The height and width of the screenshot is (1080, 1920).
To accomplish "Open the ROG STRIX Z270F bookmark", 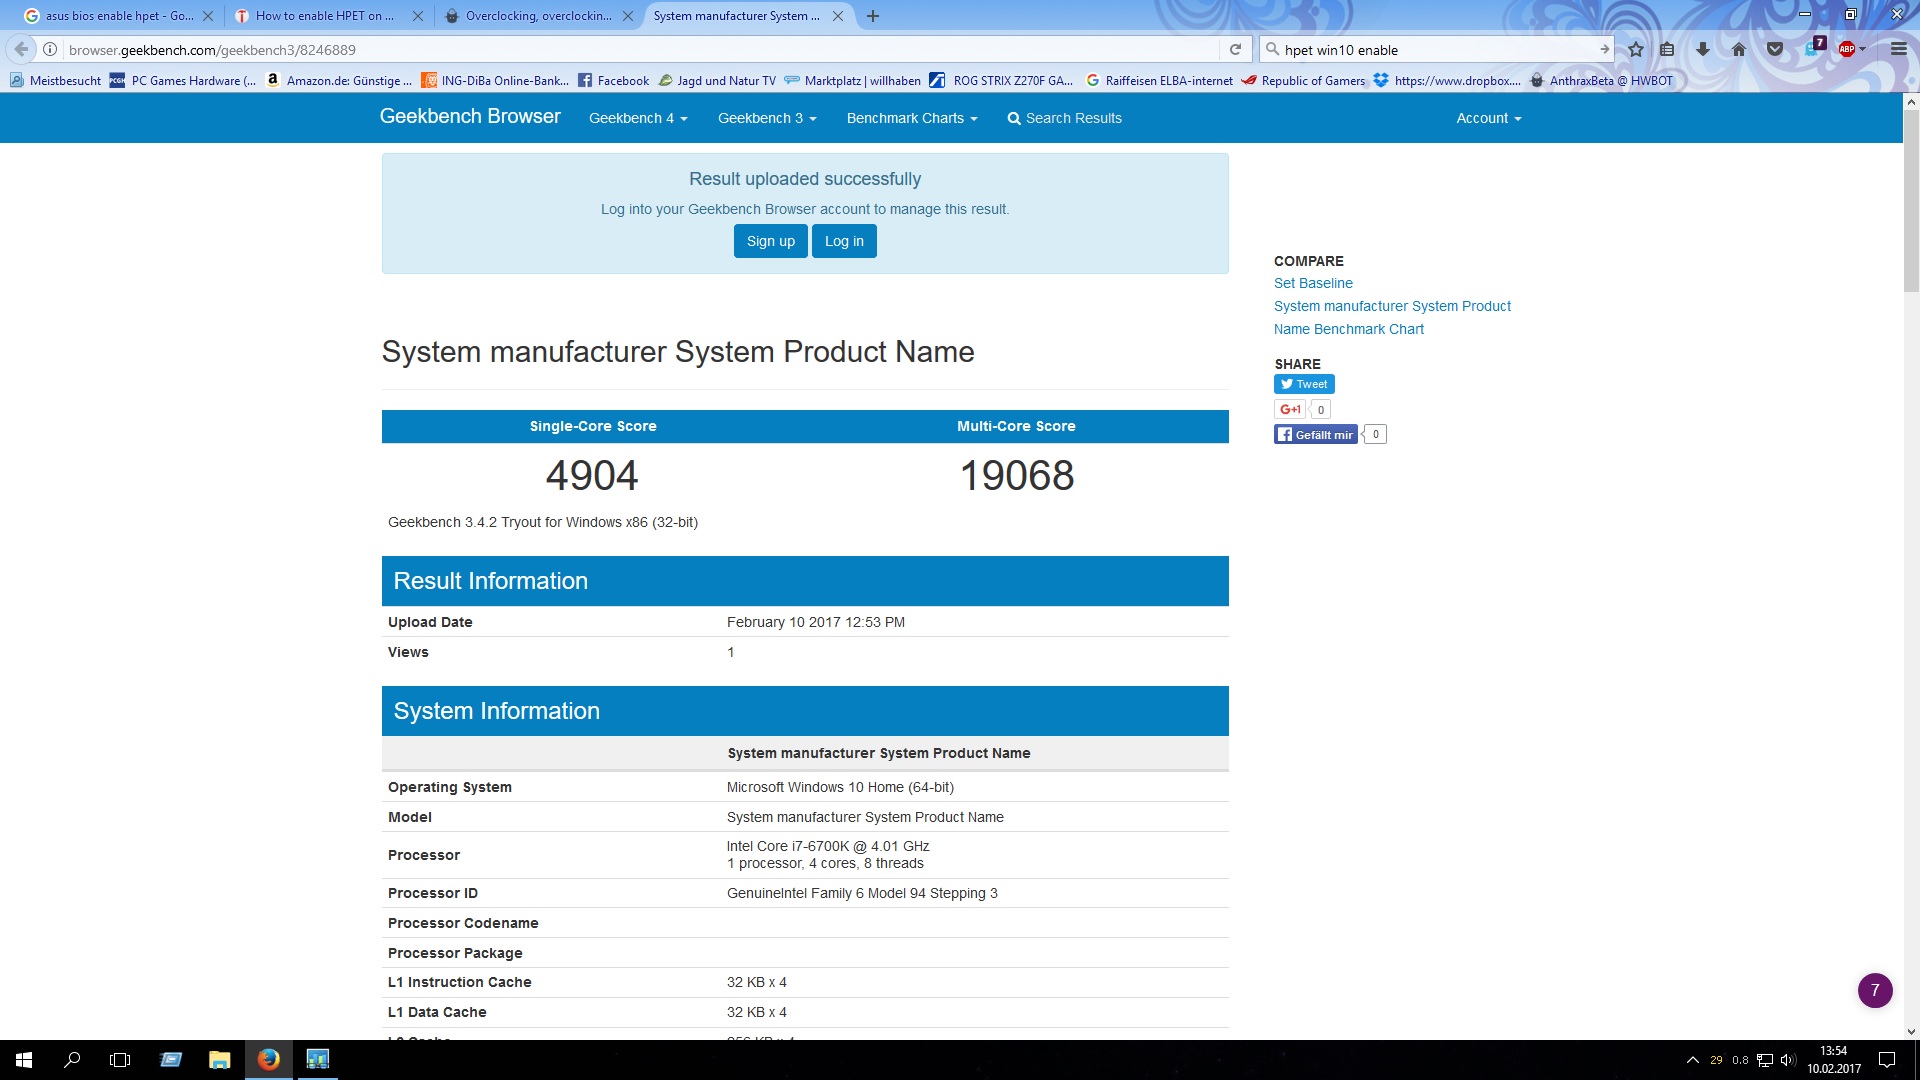I will point(1001,81).
